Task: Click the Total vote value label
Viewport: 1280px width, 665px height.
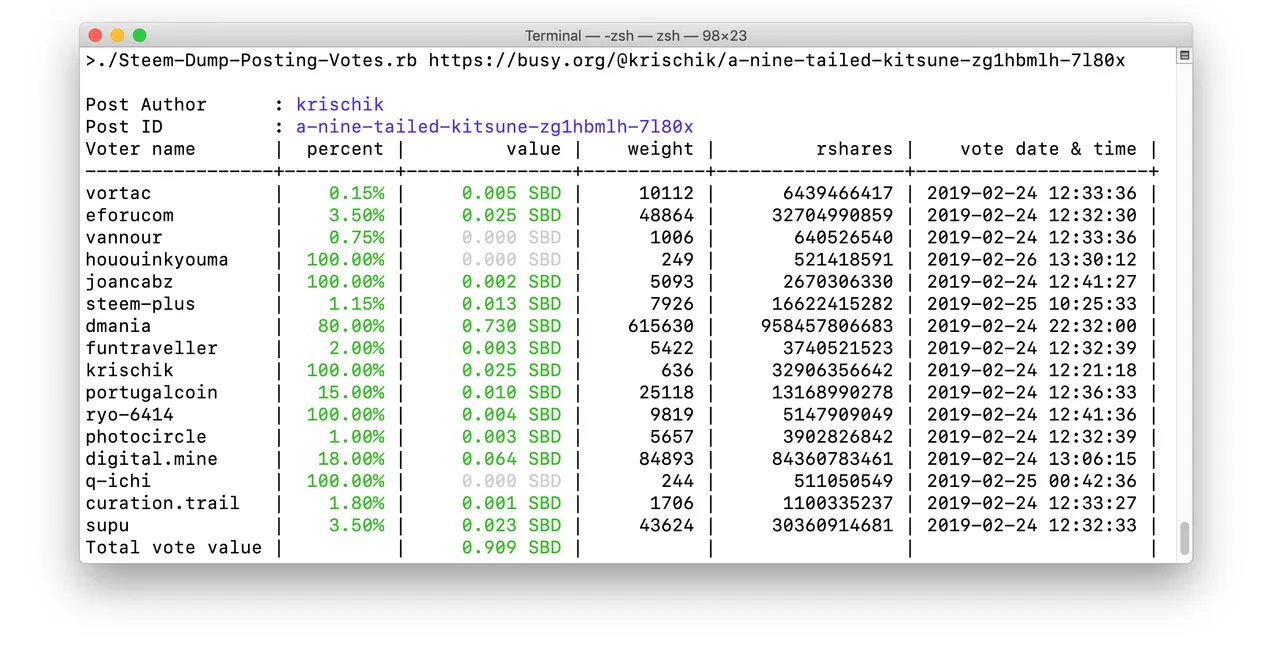Action: 173,547
